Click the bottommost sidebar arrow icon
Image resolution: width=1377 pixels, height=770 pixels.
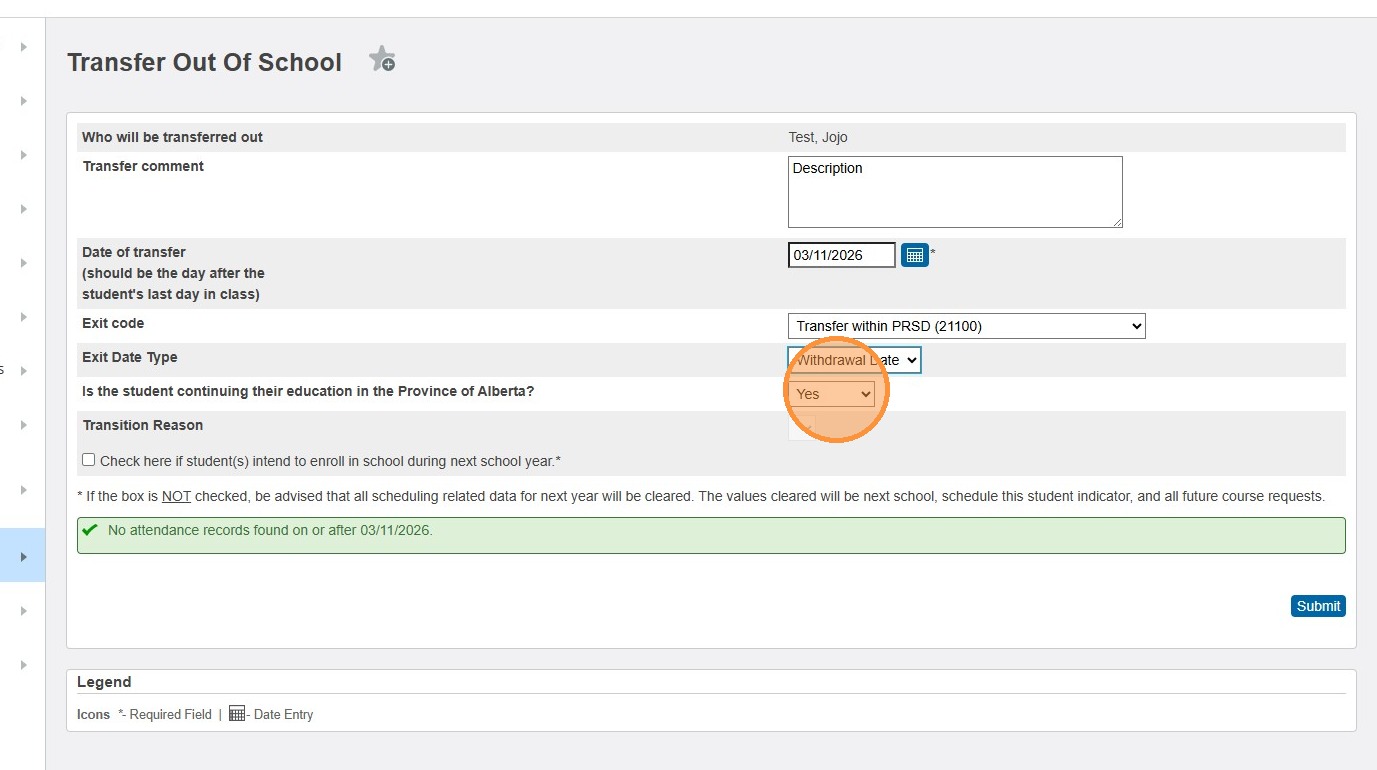click(24, 664)
